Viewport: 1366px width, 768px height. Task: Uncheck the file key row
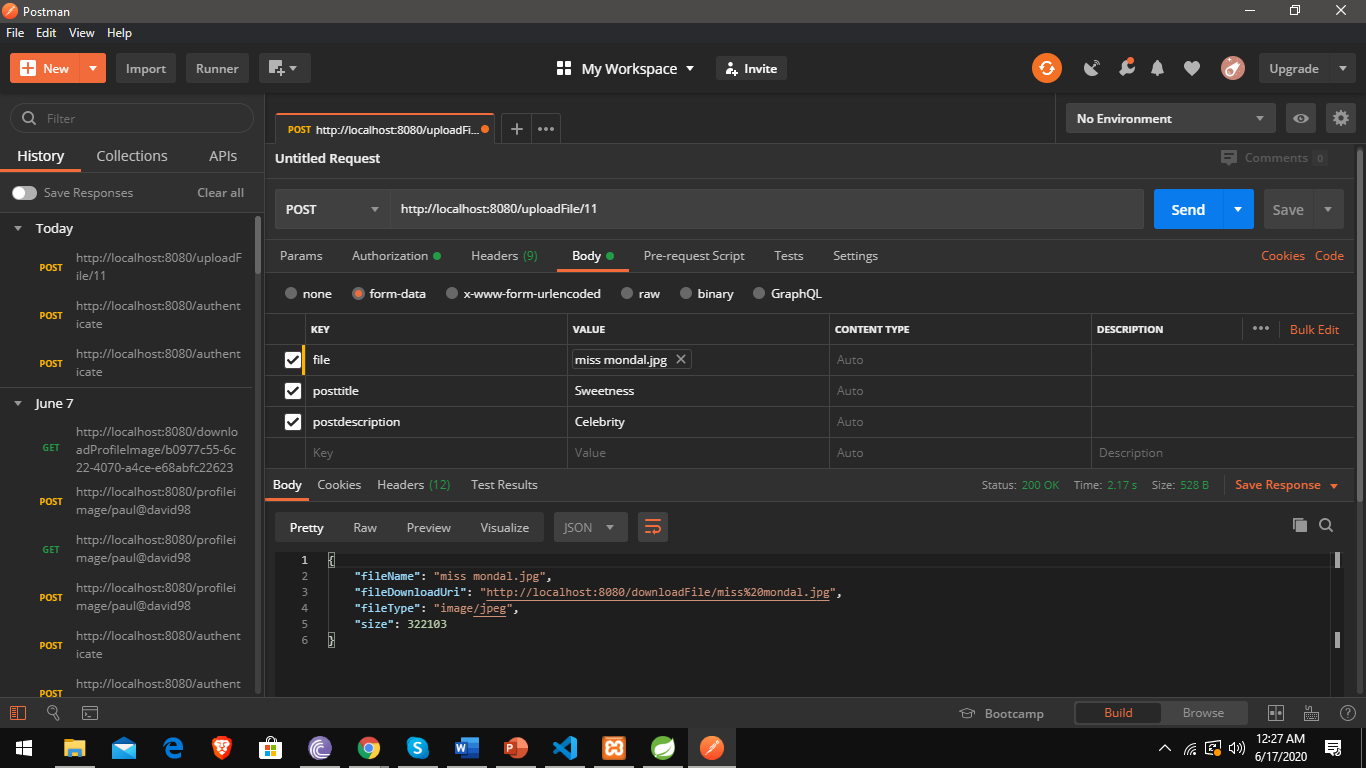(293, 360)
